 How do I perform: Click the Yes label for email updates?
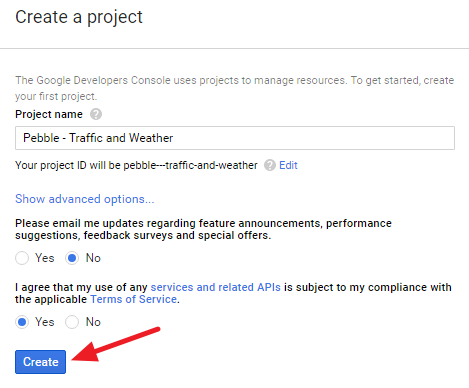click(45, 258)
